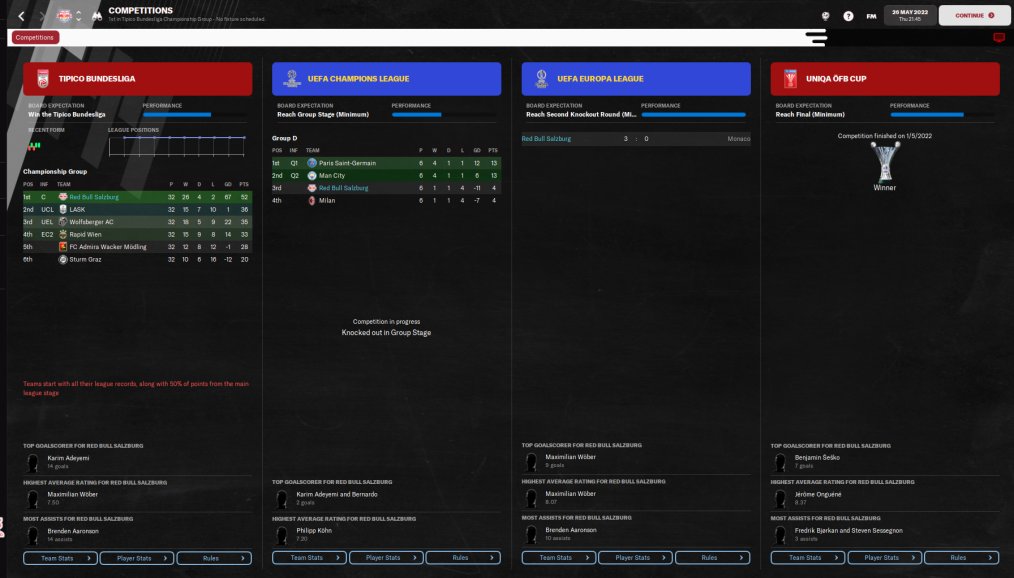
Task: Open Rules for Tipico Bundesliga
Action: pyautogui.click(x=214, y=558)
